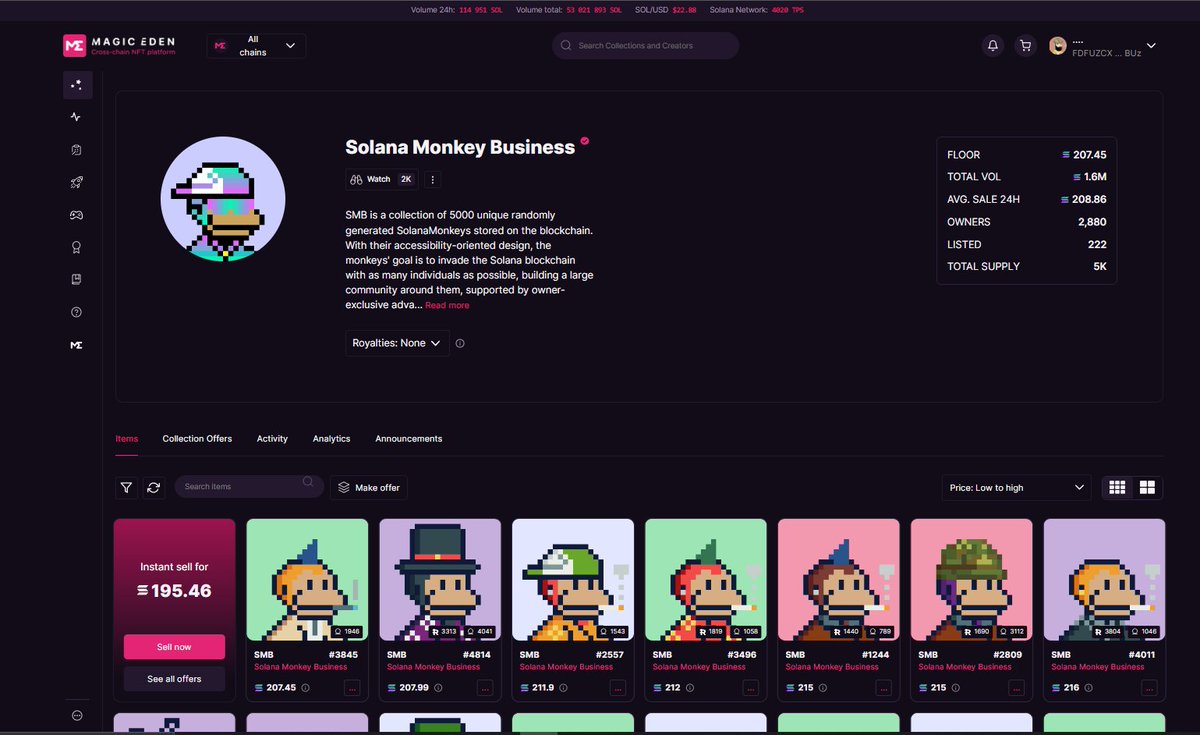Click verified badge next to collection name

[585, 142]
